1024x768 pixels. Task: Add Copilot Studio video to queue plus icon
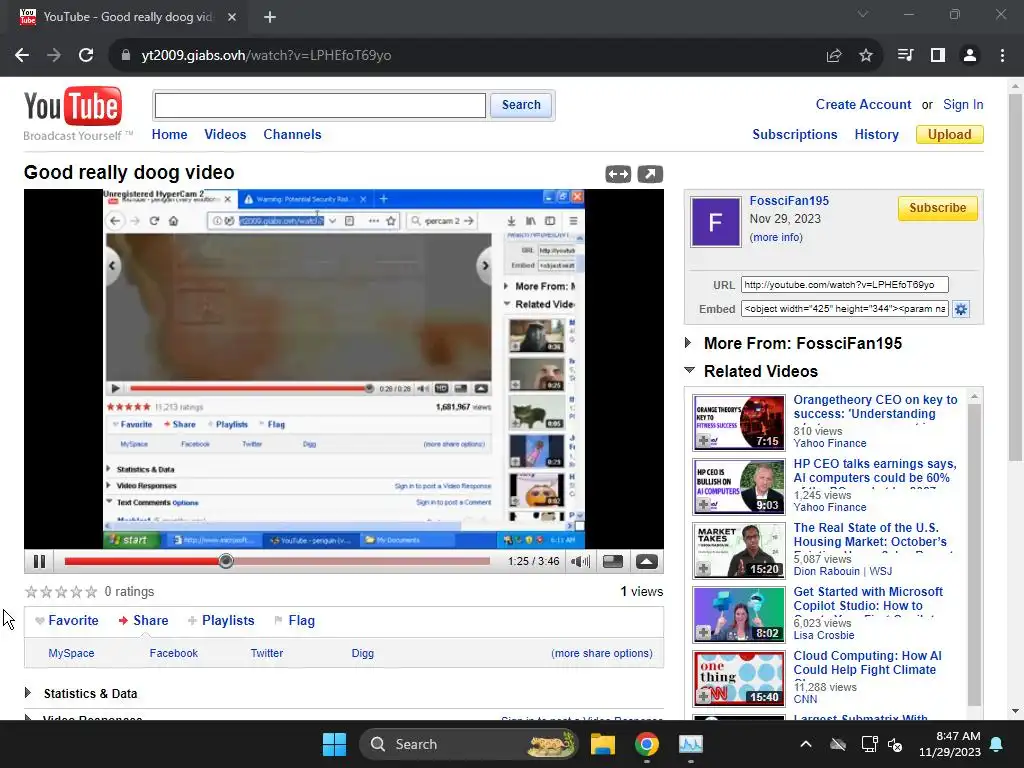(703, 633)
